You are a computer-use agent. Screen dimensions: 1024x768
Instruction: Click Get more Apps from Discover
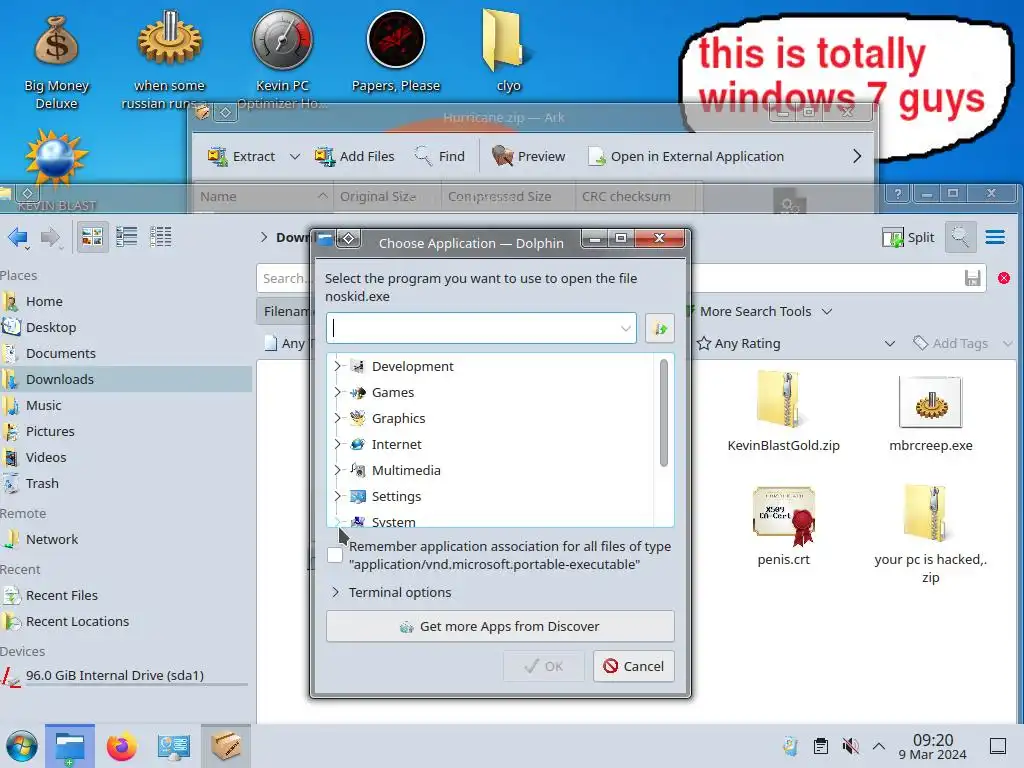[x=500, y=626]
